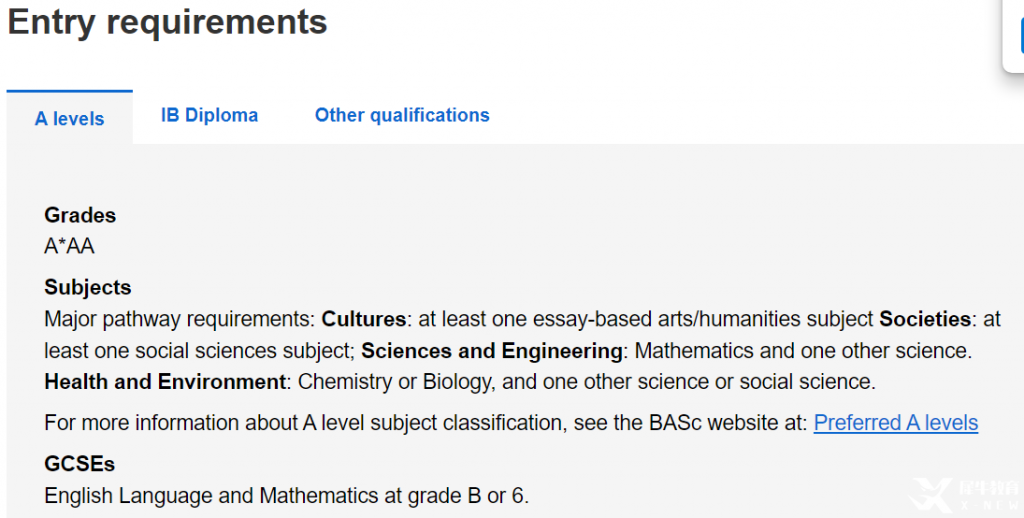Open the Preferred A levels link
This screenshot has height=518, width=1024.
(x=895, y=423)
